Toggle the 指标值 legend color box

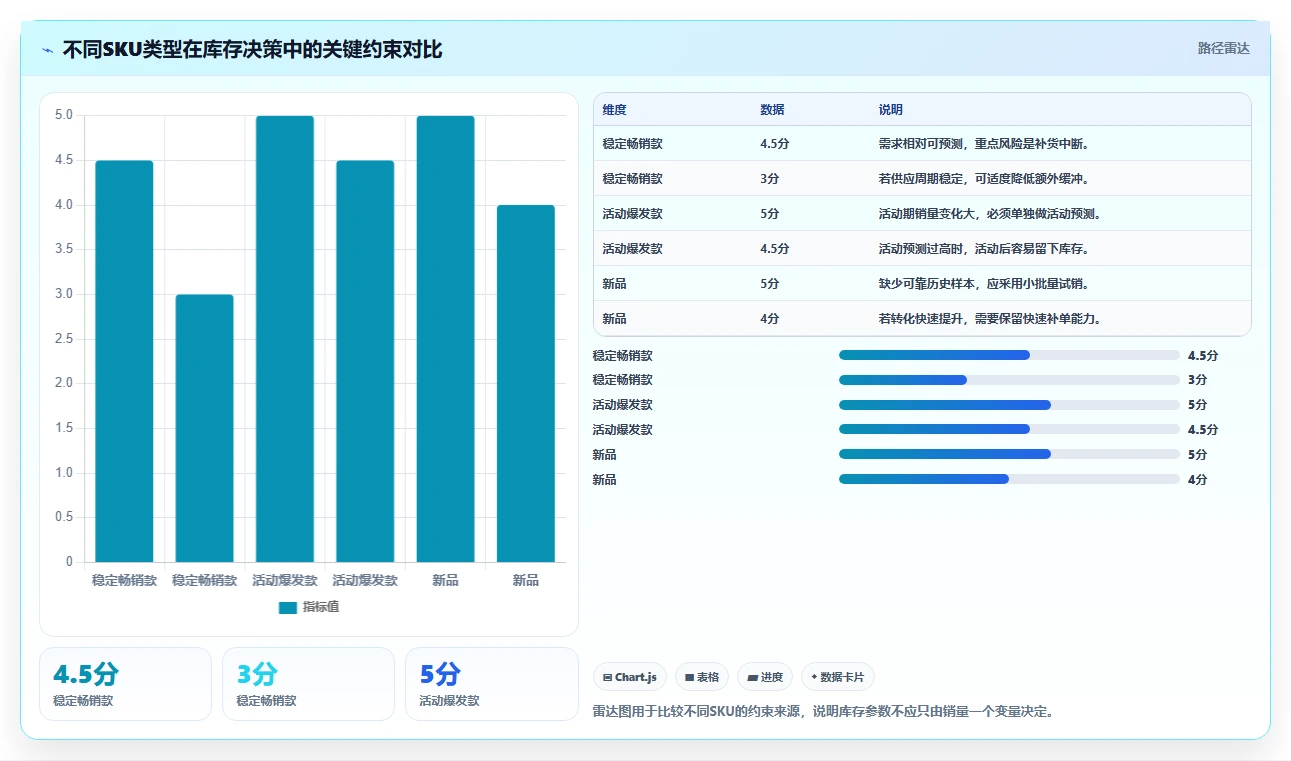(288, 607)
